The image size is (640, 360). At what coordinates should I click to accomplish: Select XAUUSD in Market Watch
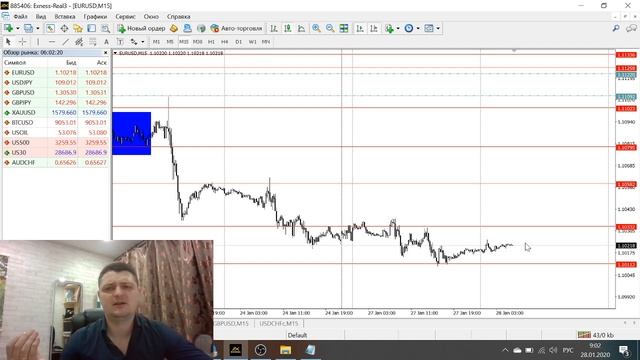point(56,112)
